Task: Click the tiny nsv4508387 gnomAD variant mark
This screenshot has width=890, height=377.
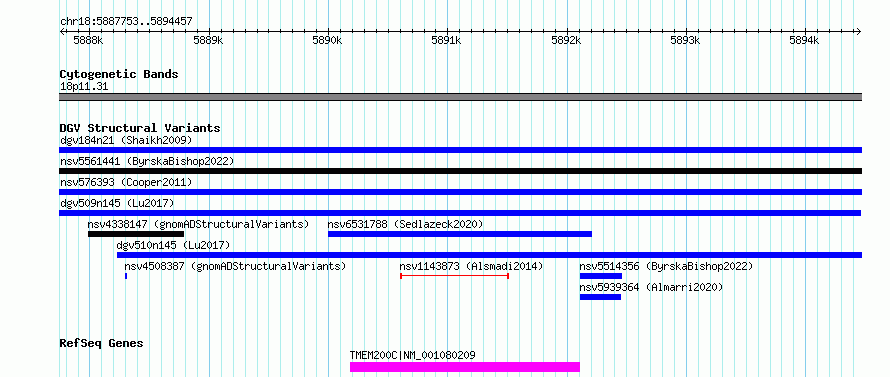Action: click(x=126, y=276)
